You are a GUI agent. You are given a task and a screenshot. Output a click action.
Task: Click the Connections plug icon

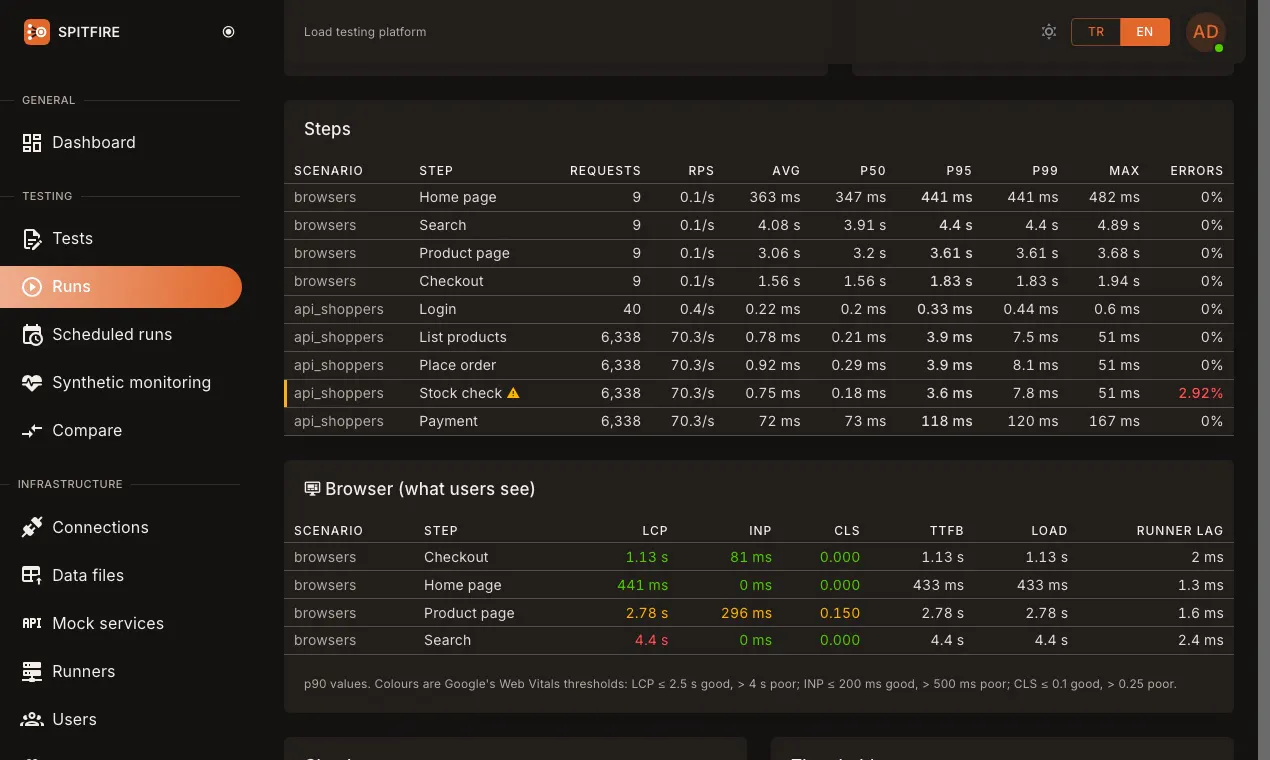(x=32, y=527)
